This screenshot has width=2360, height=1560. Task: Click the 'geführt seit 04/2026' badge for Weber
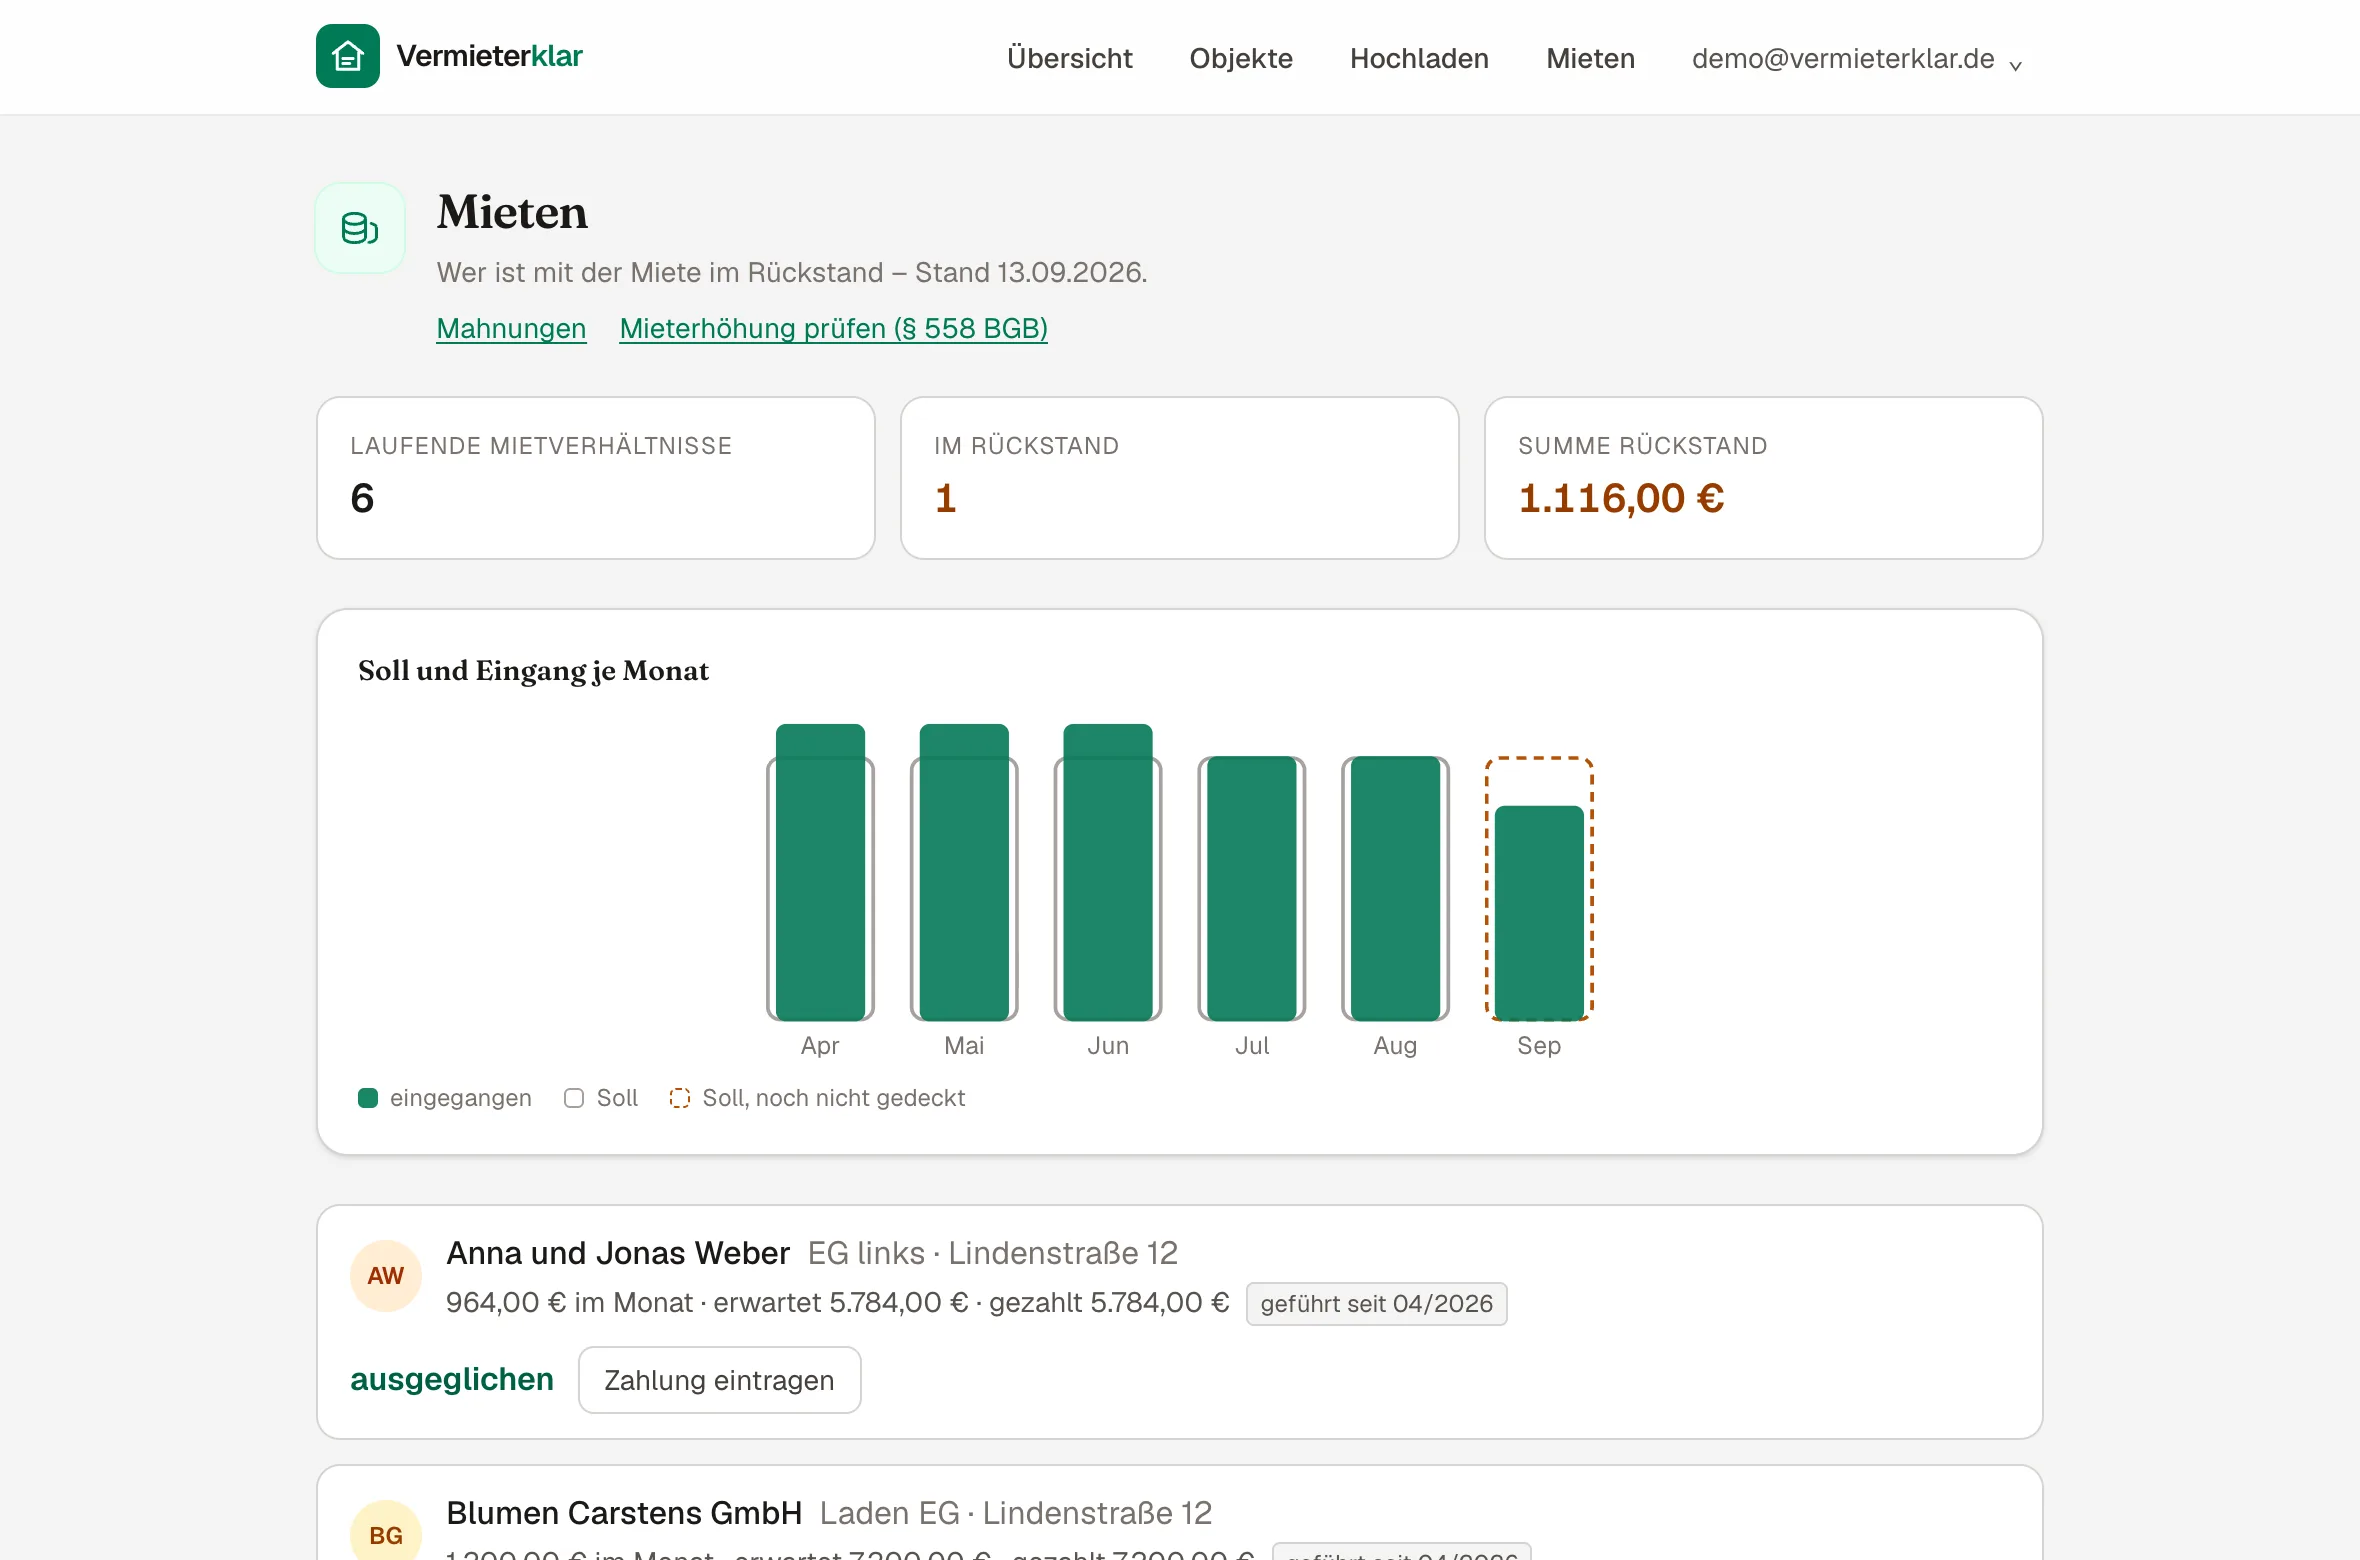point(1376,1304)
